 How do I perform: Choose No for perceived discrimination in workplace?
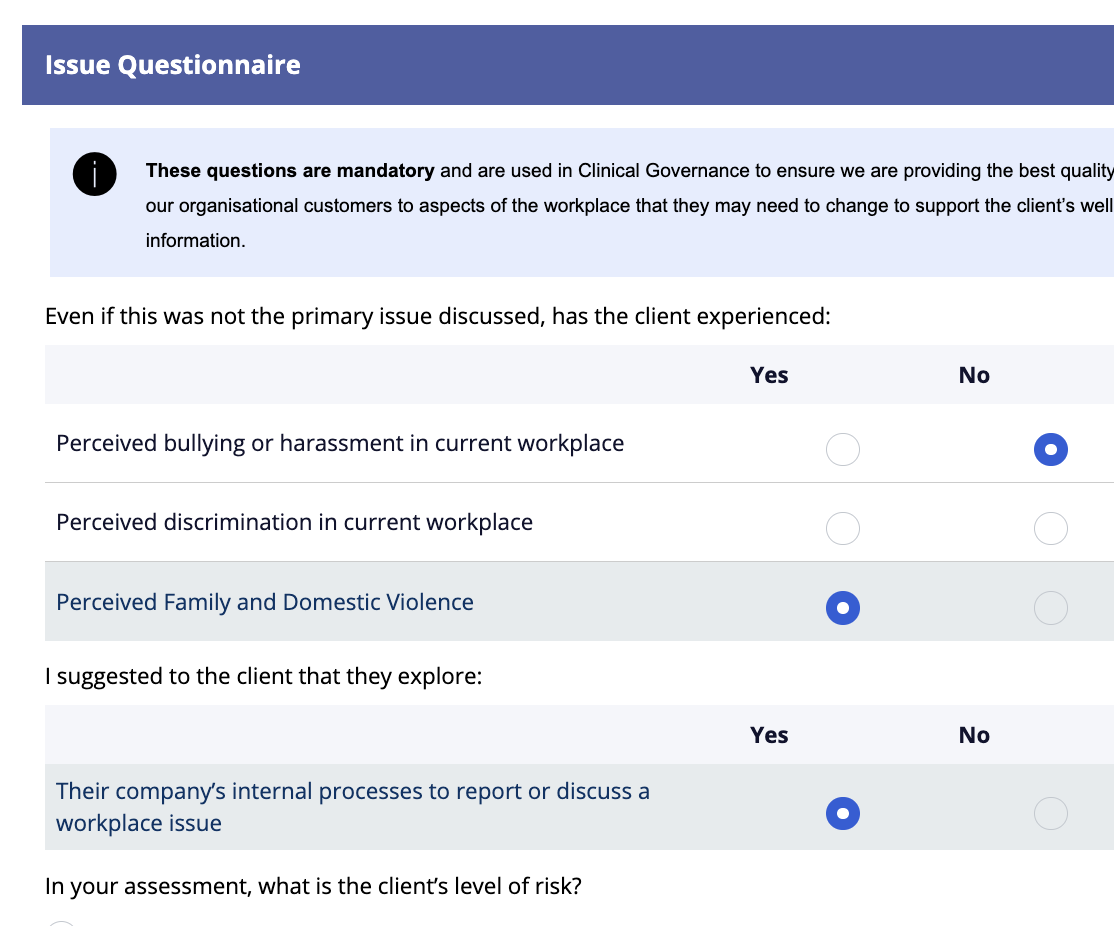click(1050, 528)
